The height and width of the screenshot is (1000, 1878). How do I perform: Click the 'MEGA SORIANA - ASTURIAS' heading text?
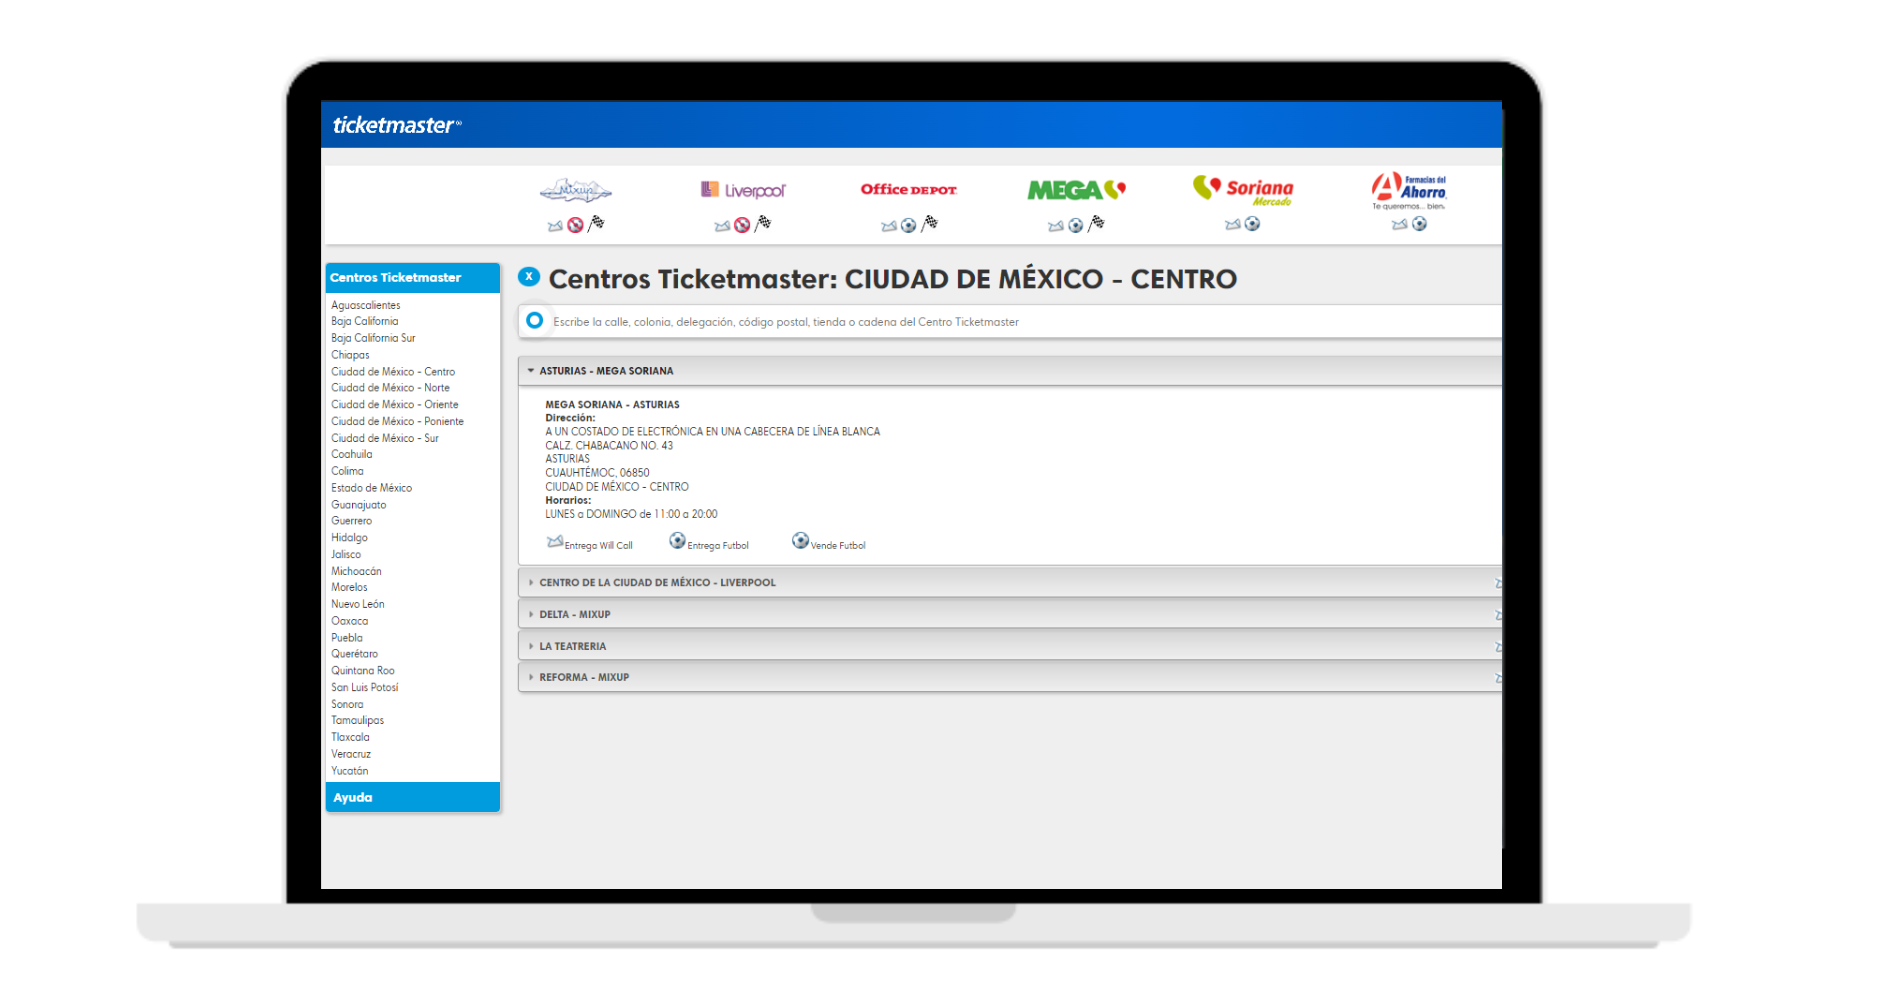click(x=612, y=405)
